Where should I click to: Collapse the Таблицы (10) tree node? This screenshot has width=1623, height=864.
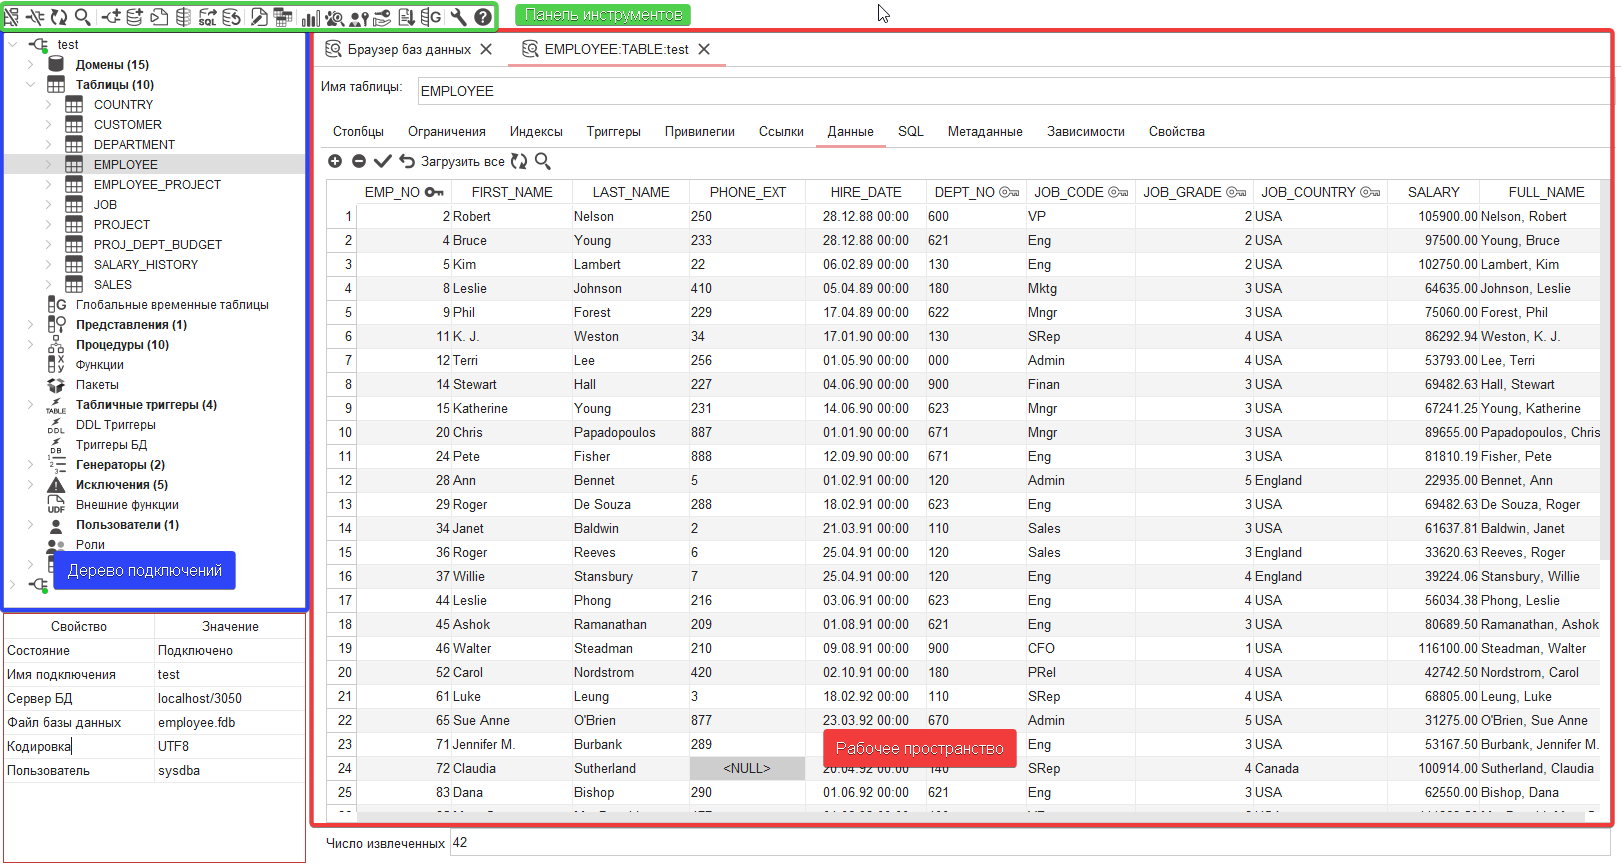(30, 85)
